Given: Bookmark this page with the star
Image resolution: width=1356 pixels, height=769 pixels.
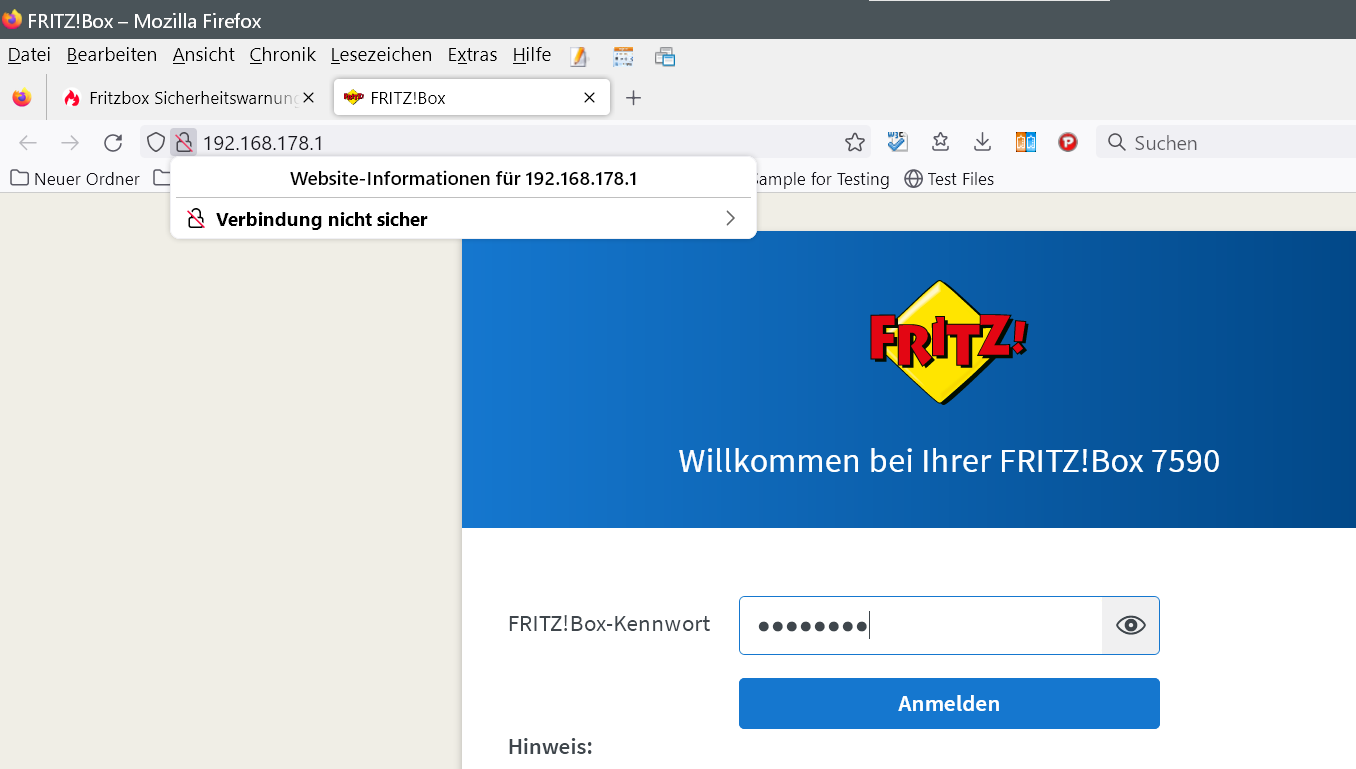Looking at the screenshot, I should [x=855, y=143].
